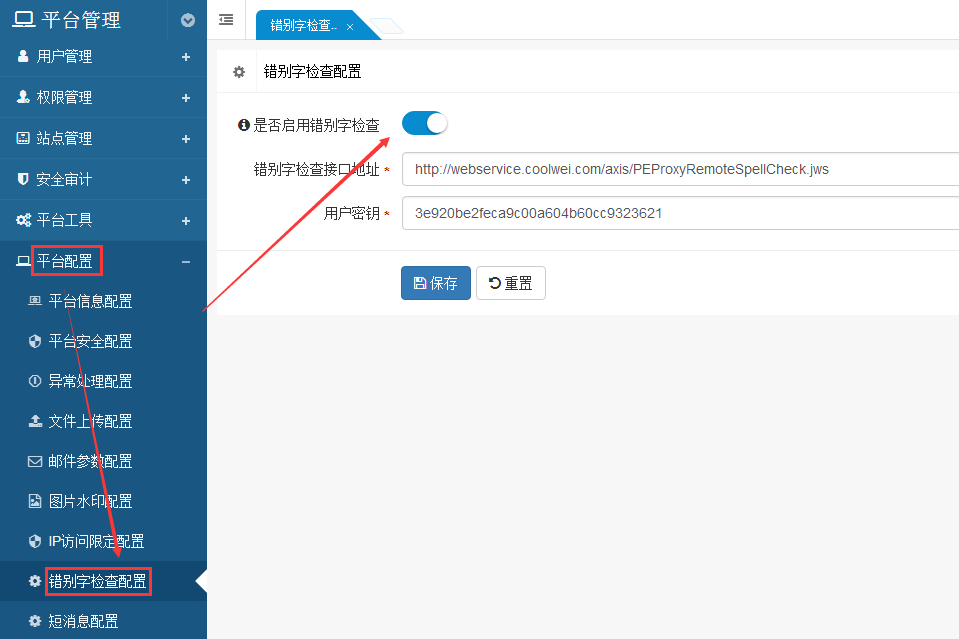Open the 平台管理 dropdown arrow
Viewport: 959px width, 639px height.
[188, 20]
